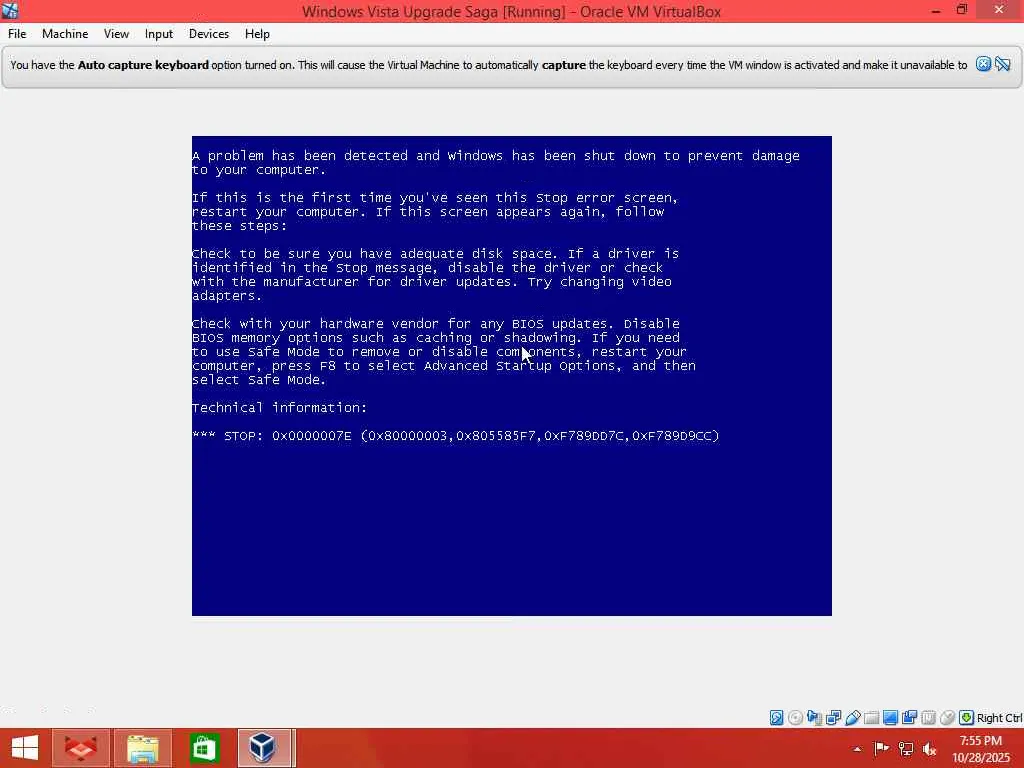The width and height of the screenshot is (1024, 768).
Task: Show hidden system tray icons arrow
Action: [857, 749]
